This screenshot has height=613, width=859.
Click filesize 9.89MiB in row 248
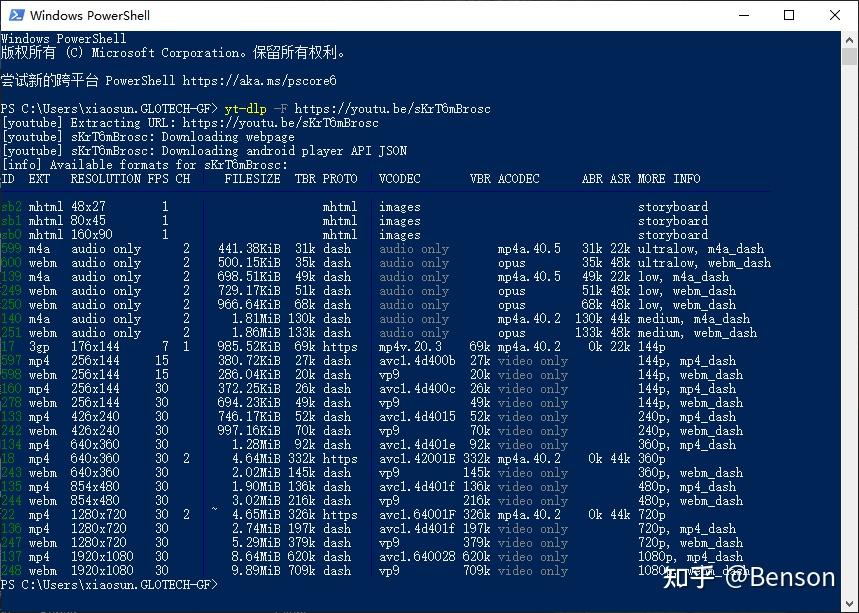tap(256, 571)
